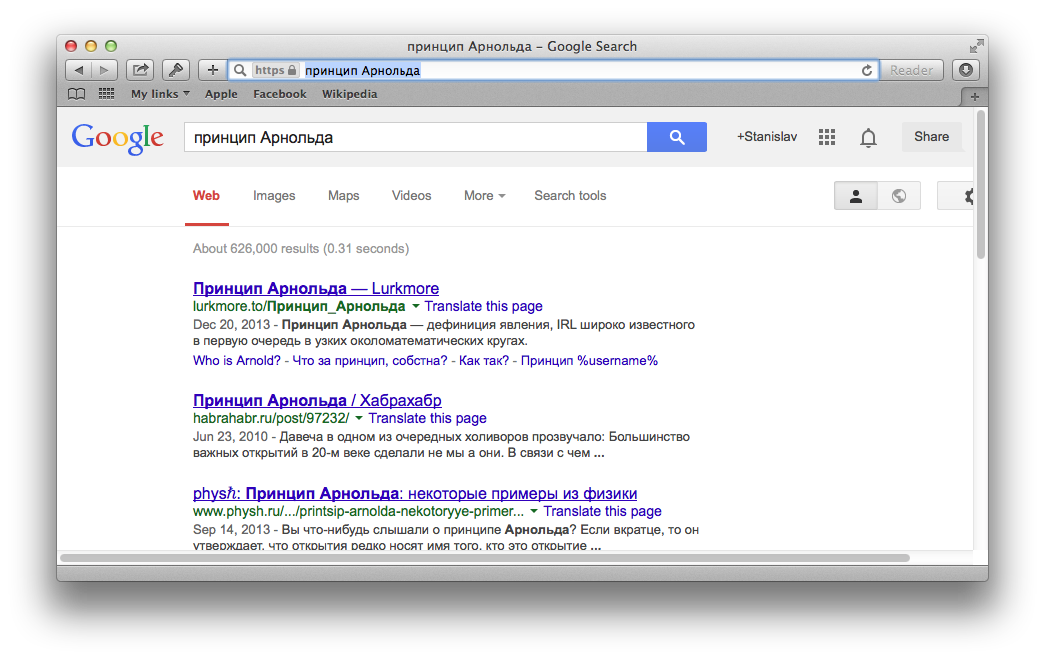Image resolution: width=1045 pixels, height=660 pixels.
Task: Click the 'Jun 23, 2010' result date
Action: point(231,437)
